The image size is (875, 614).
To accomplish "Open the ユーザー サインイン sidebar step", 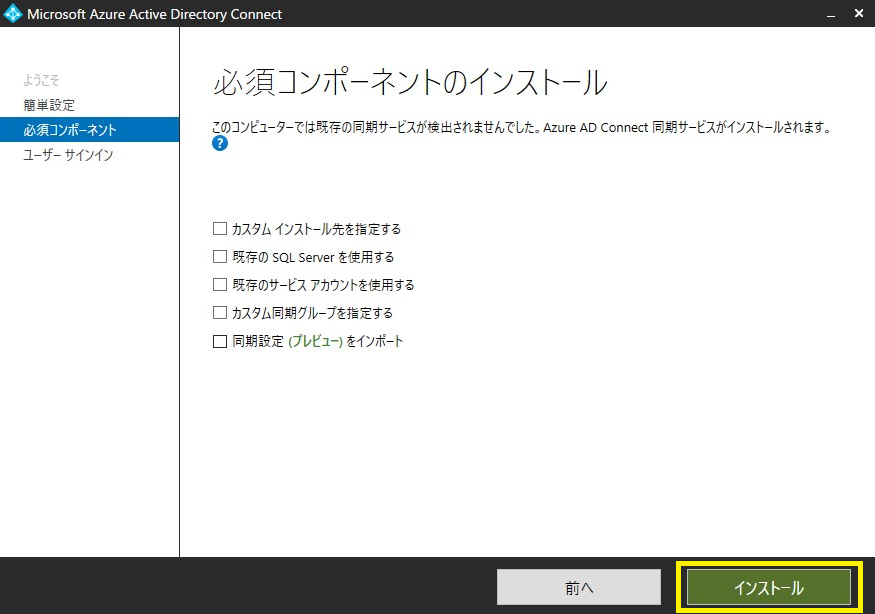I will pyautogui.click(x=68, y=155).
